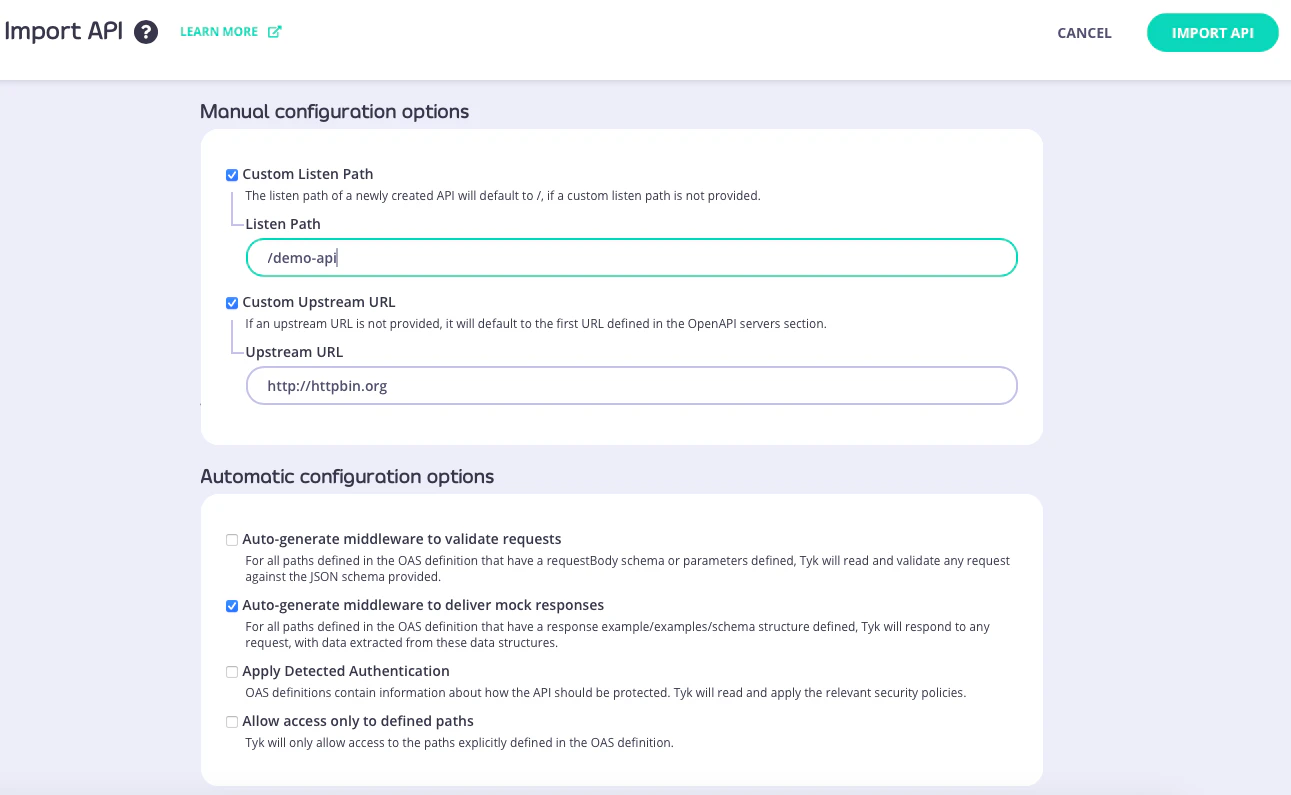Click the Custom Listen Path label text
This screenshot has width=1291, height=795.
(x=308, y=174)
